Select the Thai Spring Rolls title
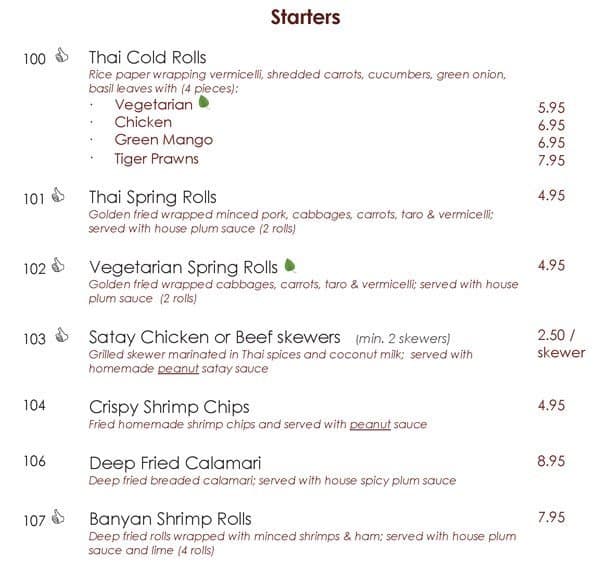Viewport: 600px width, 569px height. coord(152,197)
